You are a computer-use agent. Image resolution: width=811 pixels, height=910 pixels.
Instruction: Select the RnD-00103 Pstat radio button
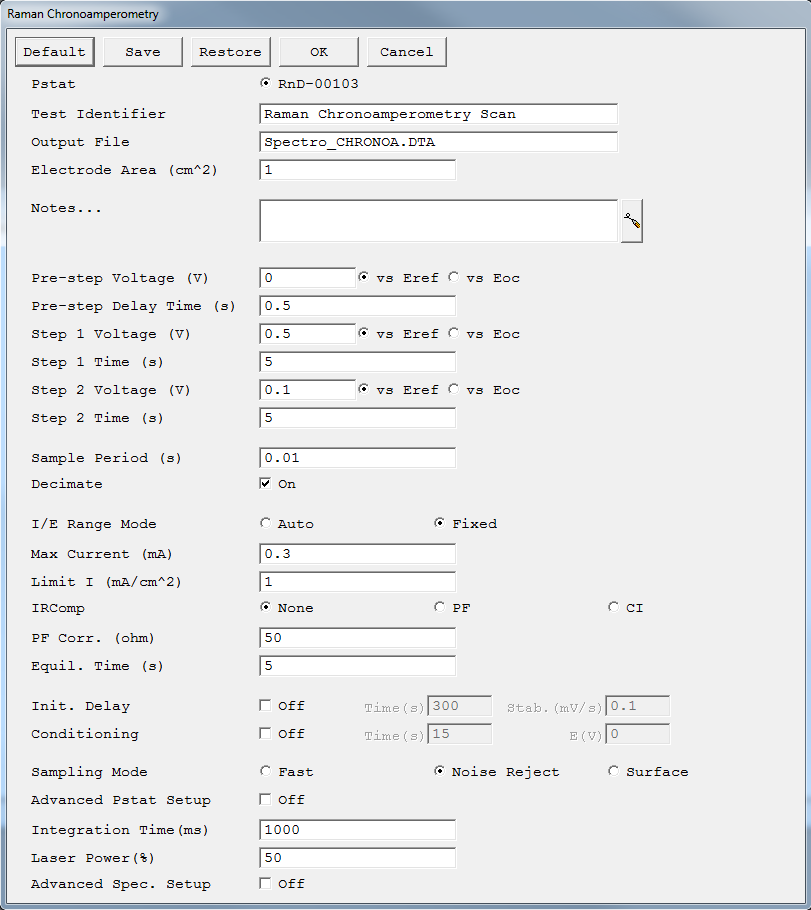click(x=265, y=83)
